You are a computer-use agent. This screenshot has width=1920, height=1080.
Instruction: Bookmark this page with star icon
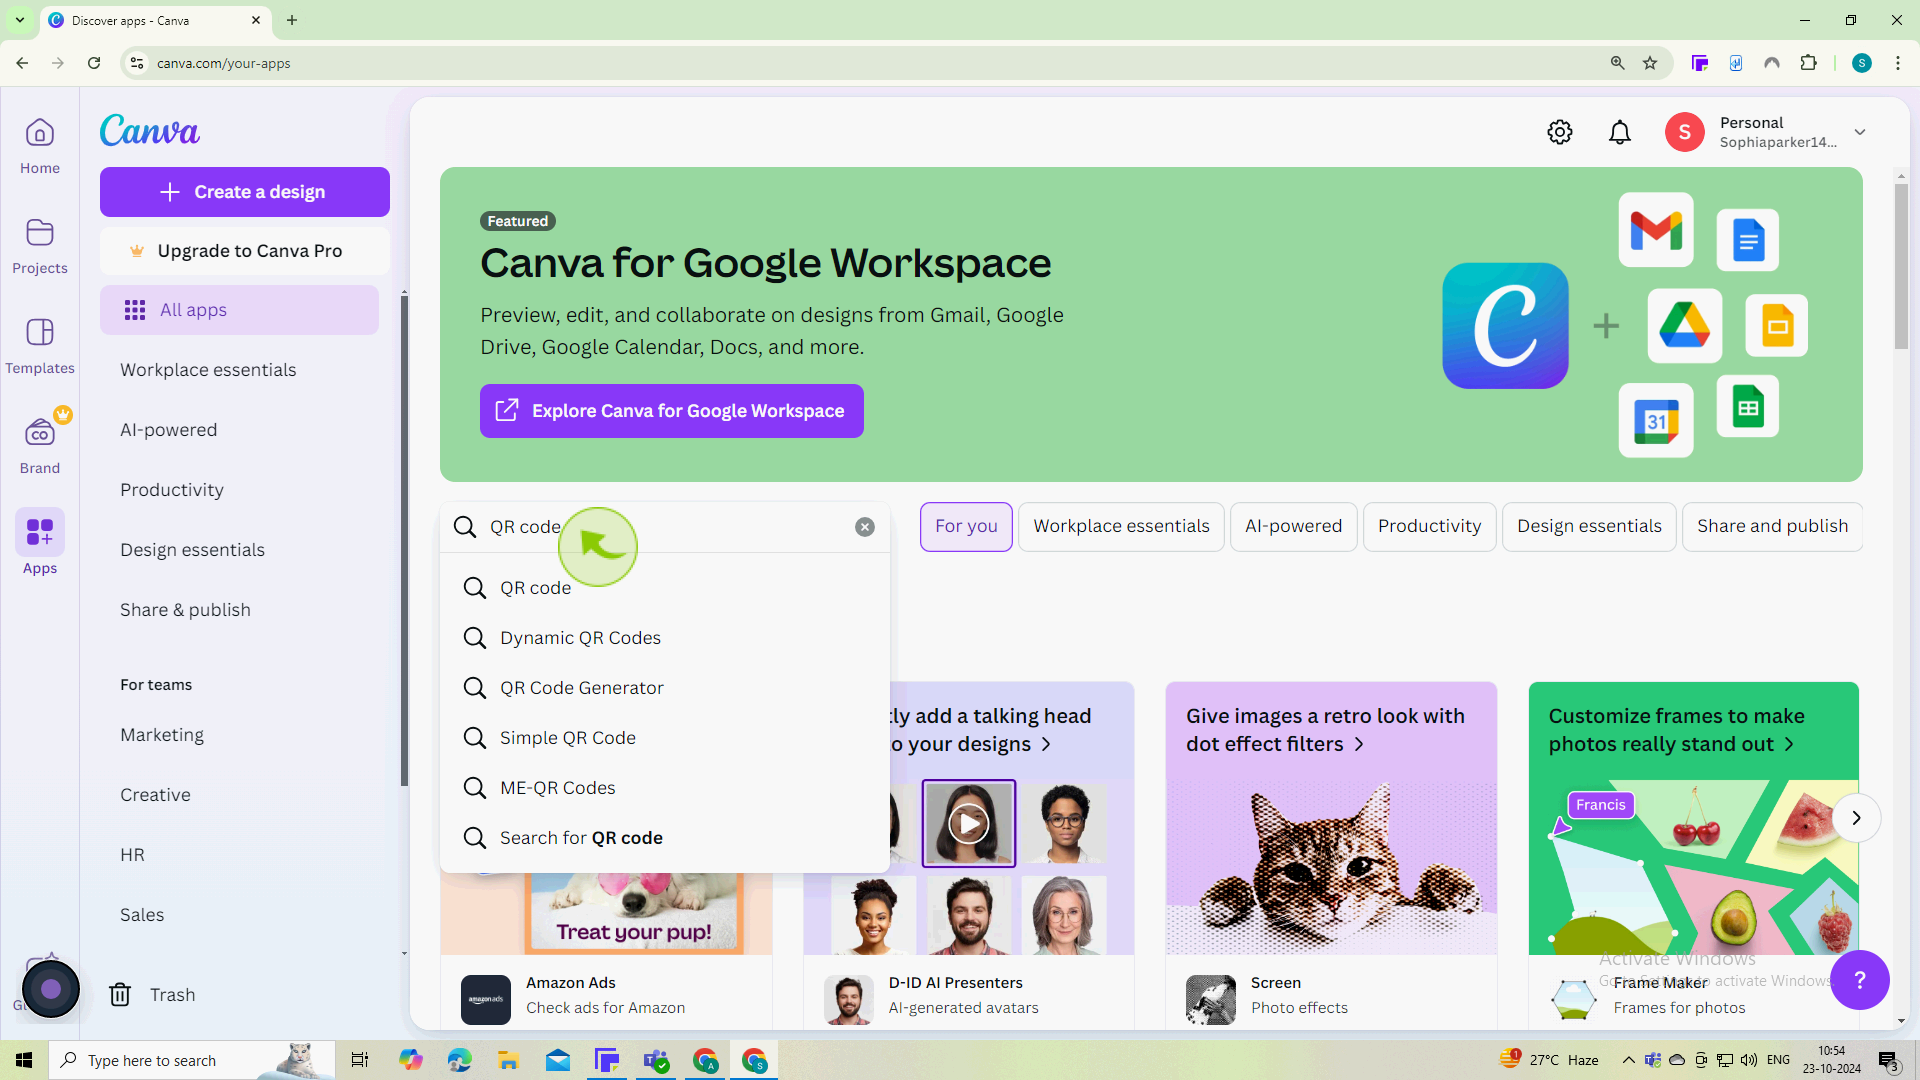coord(1650,63)
